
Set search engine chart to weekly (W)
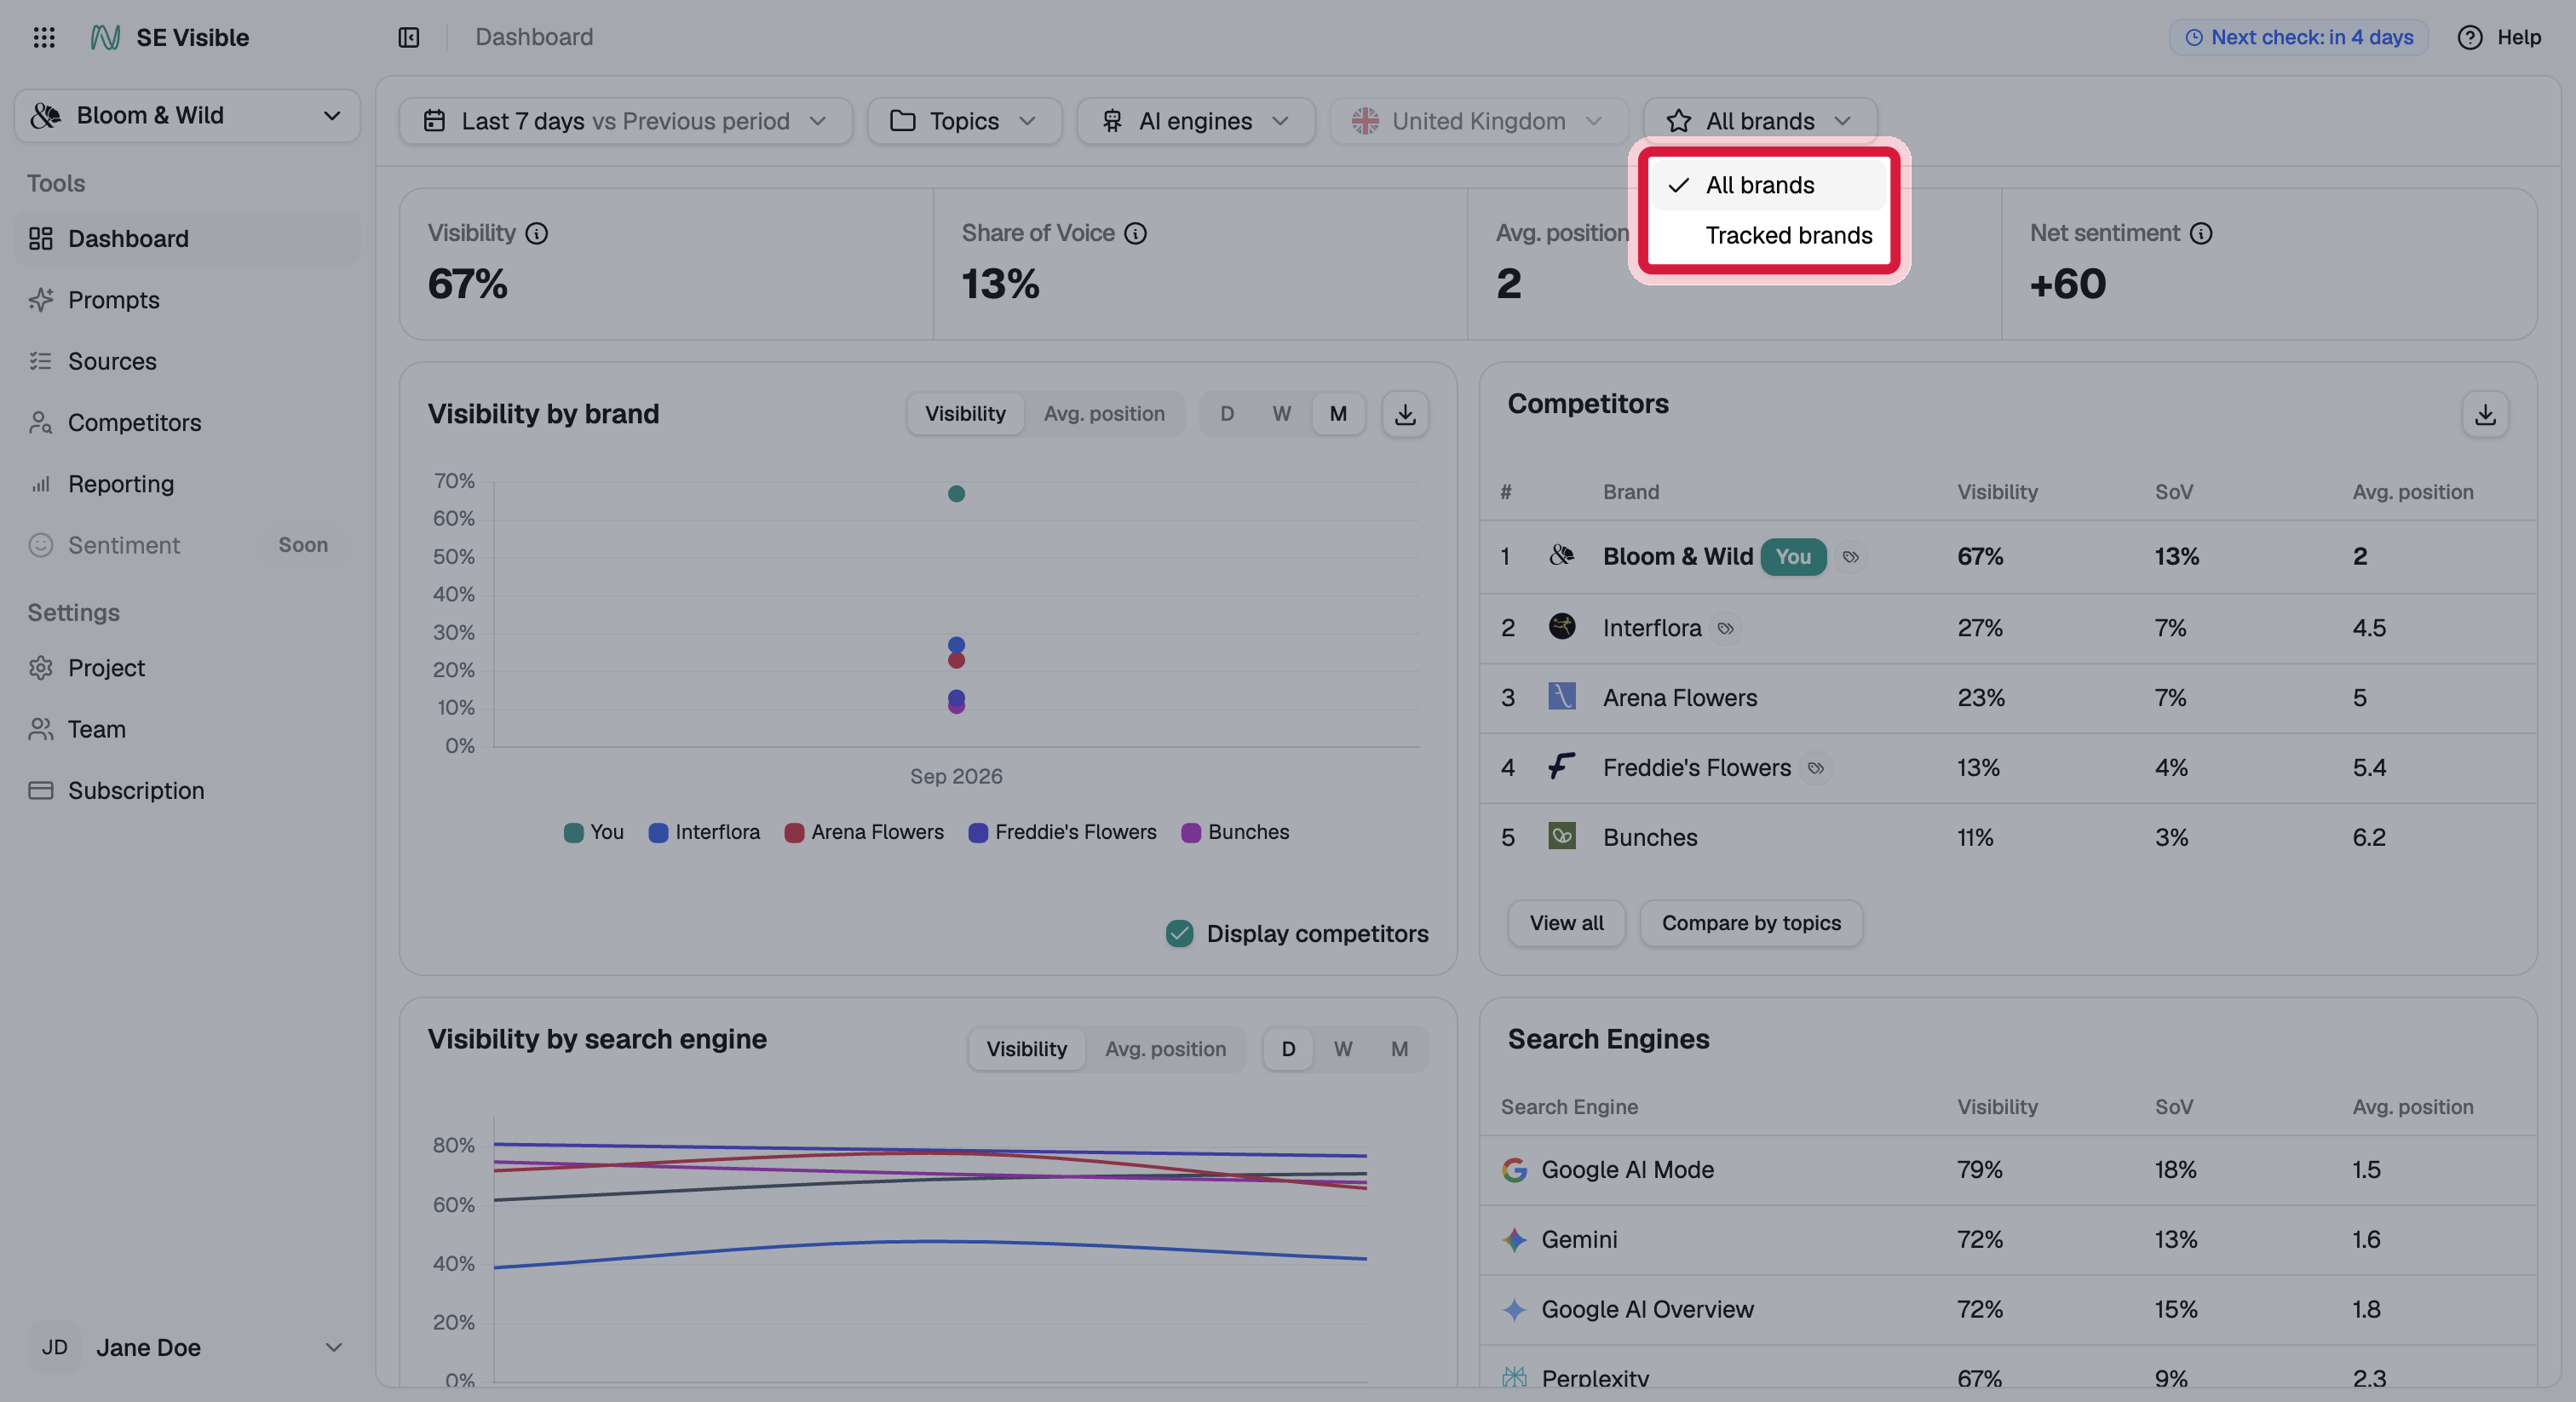tap(1343, 1049)
